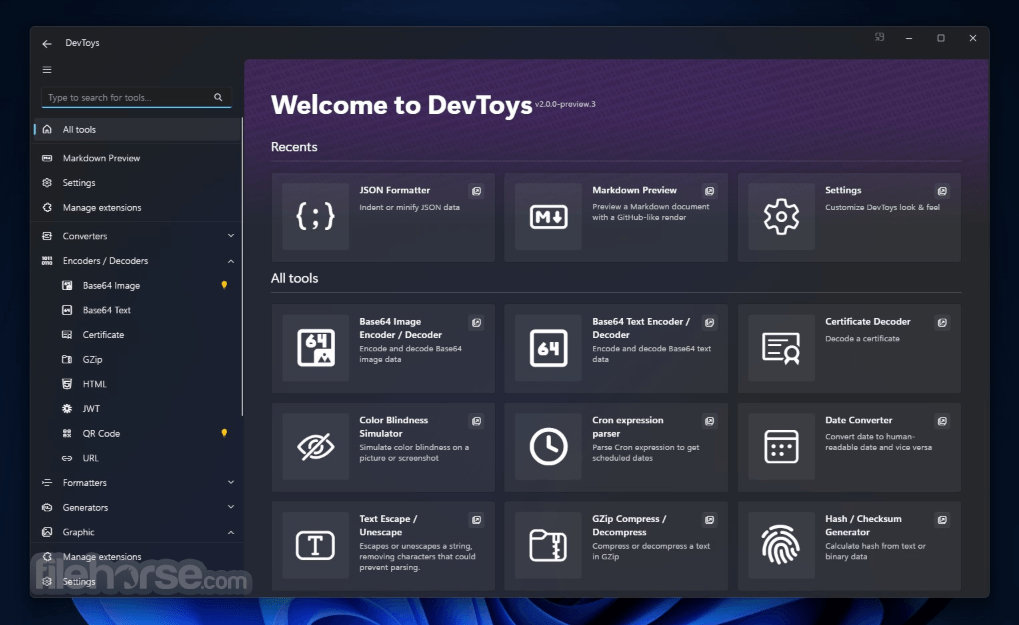Screen dimensions: 1019x625
Task: Select HTML in the sidebar tree
Action: click(137, 384)
